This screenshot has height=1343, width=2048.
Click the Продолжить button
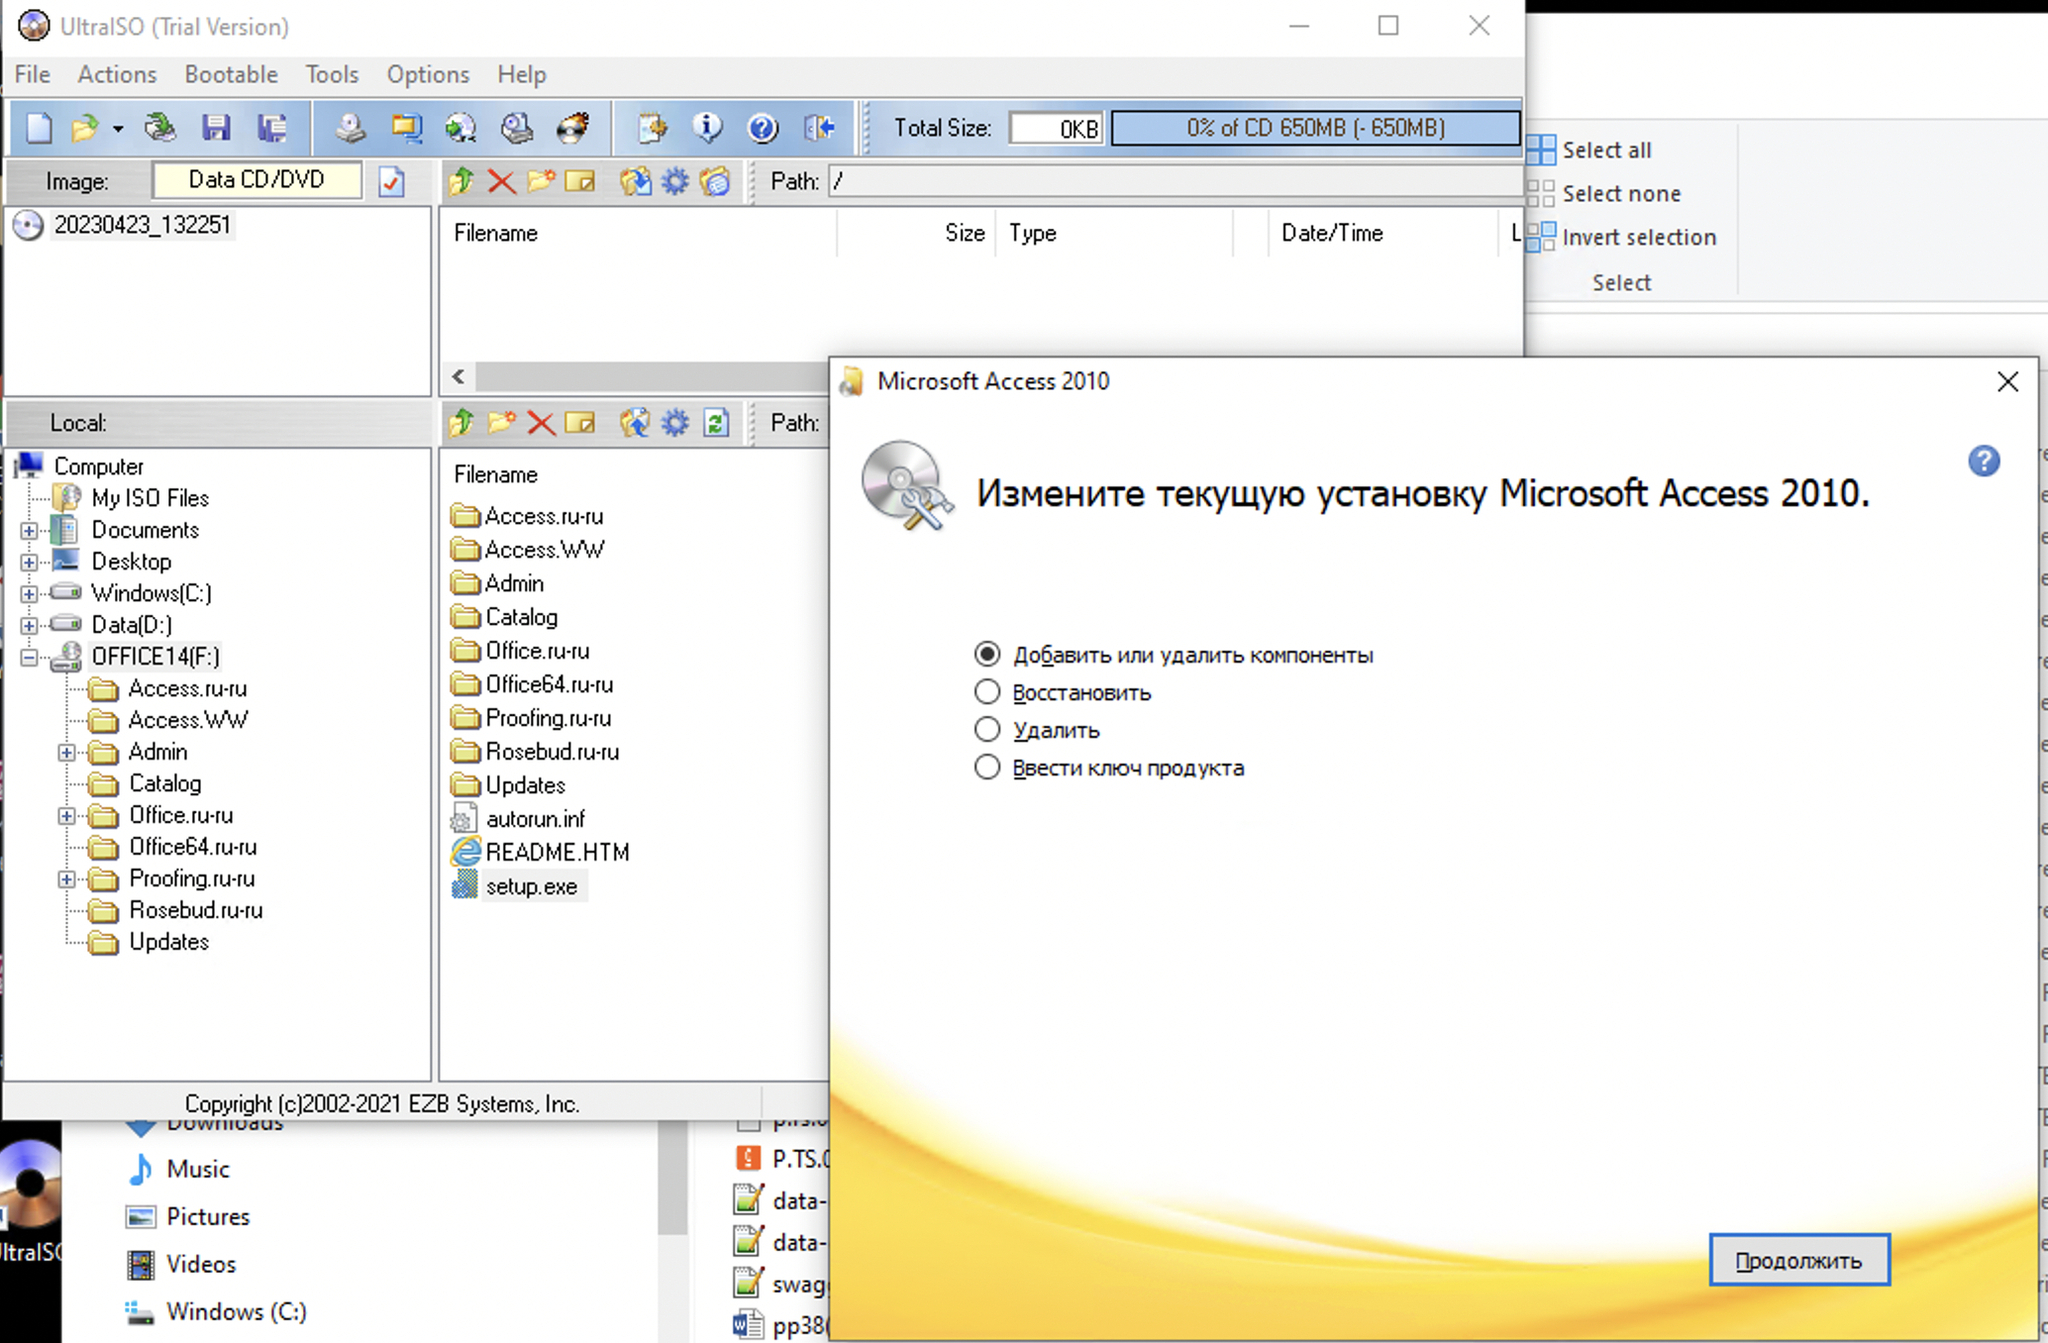1798,1260
